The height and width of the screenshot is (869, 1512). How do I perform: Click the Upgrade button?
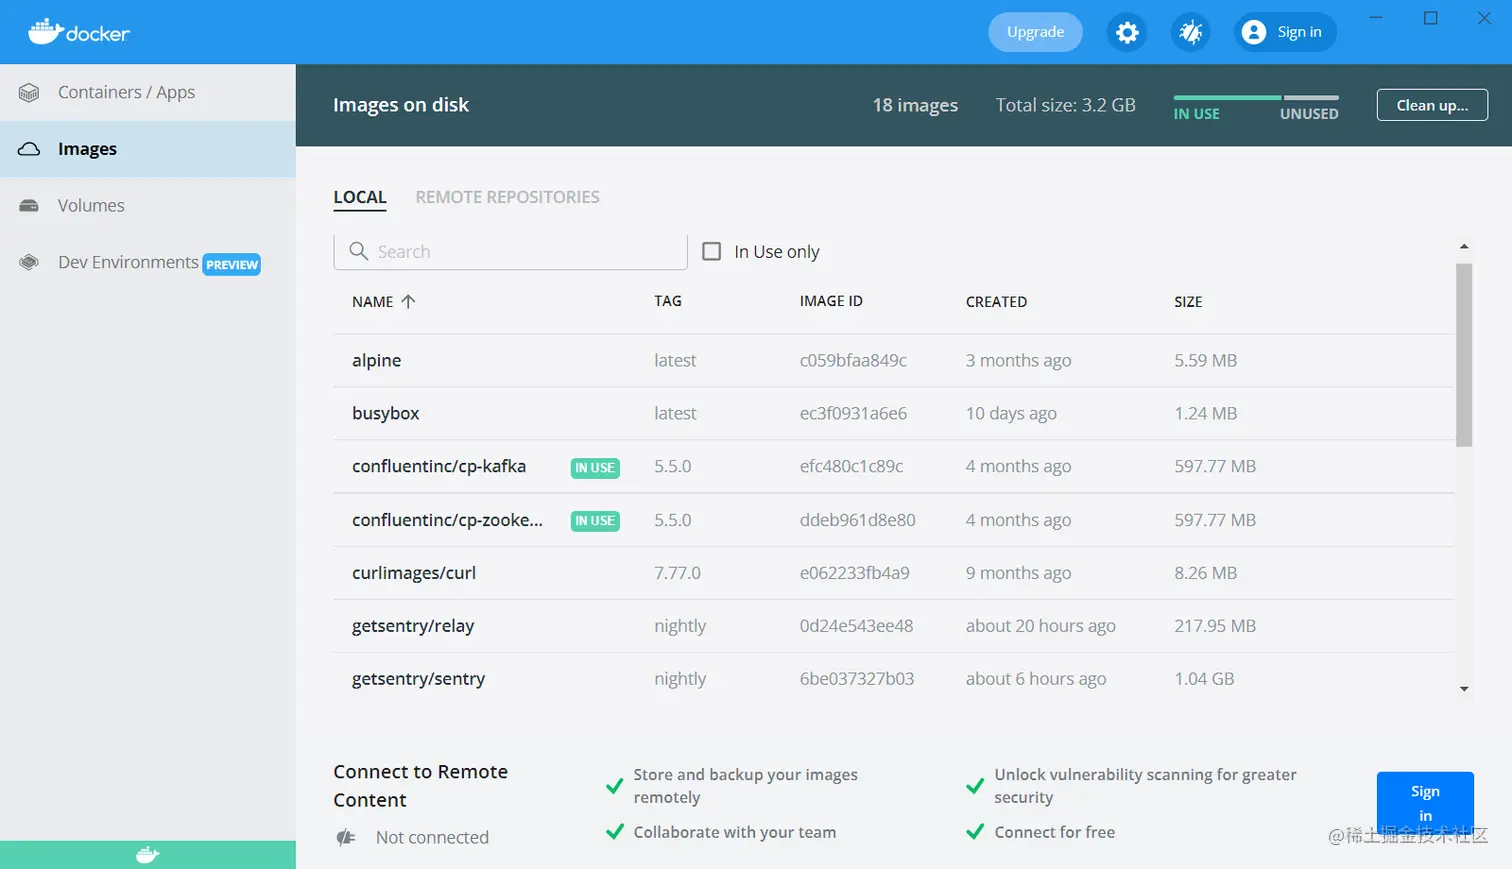tap(1035, 32)
